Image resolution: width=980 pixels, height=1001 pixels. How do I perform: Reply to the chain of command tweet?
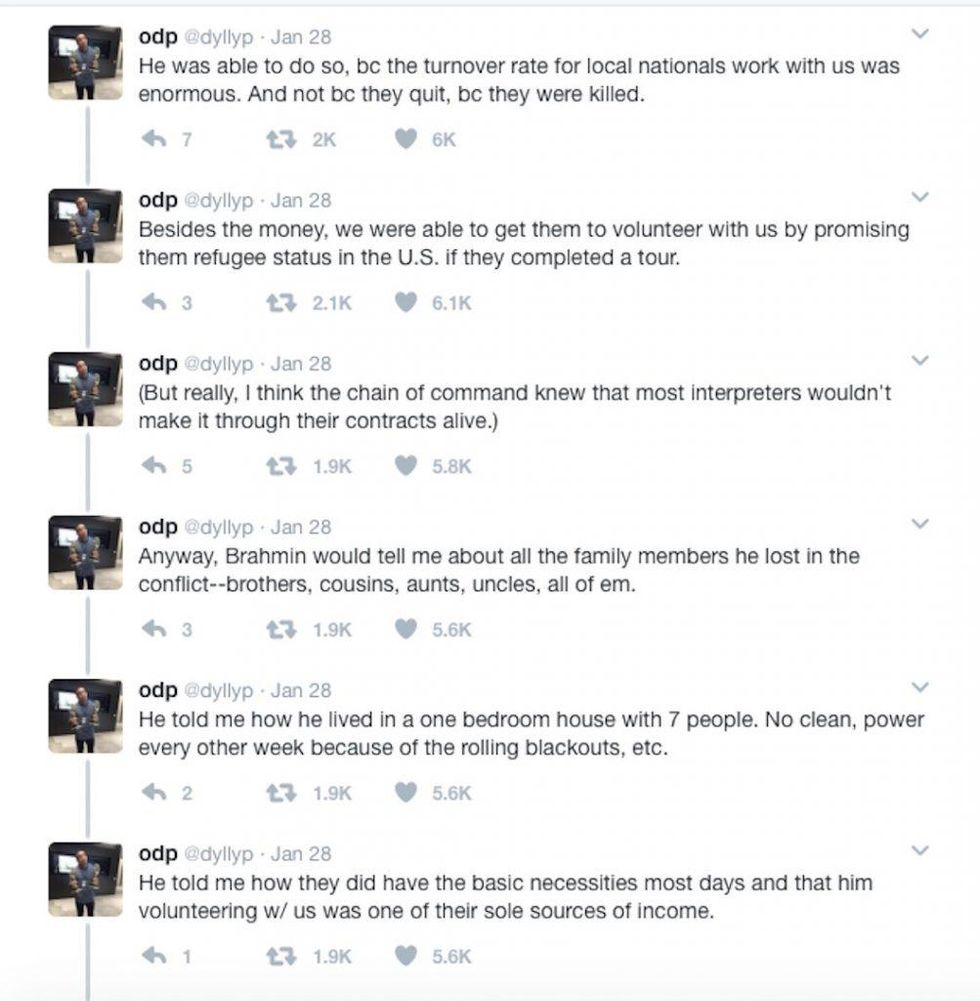pyautogui.click(x=155, y=466)
